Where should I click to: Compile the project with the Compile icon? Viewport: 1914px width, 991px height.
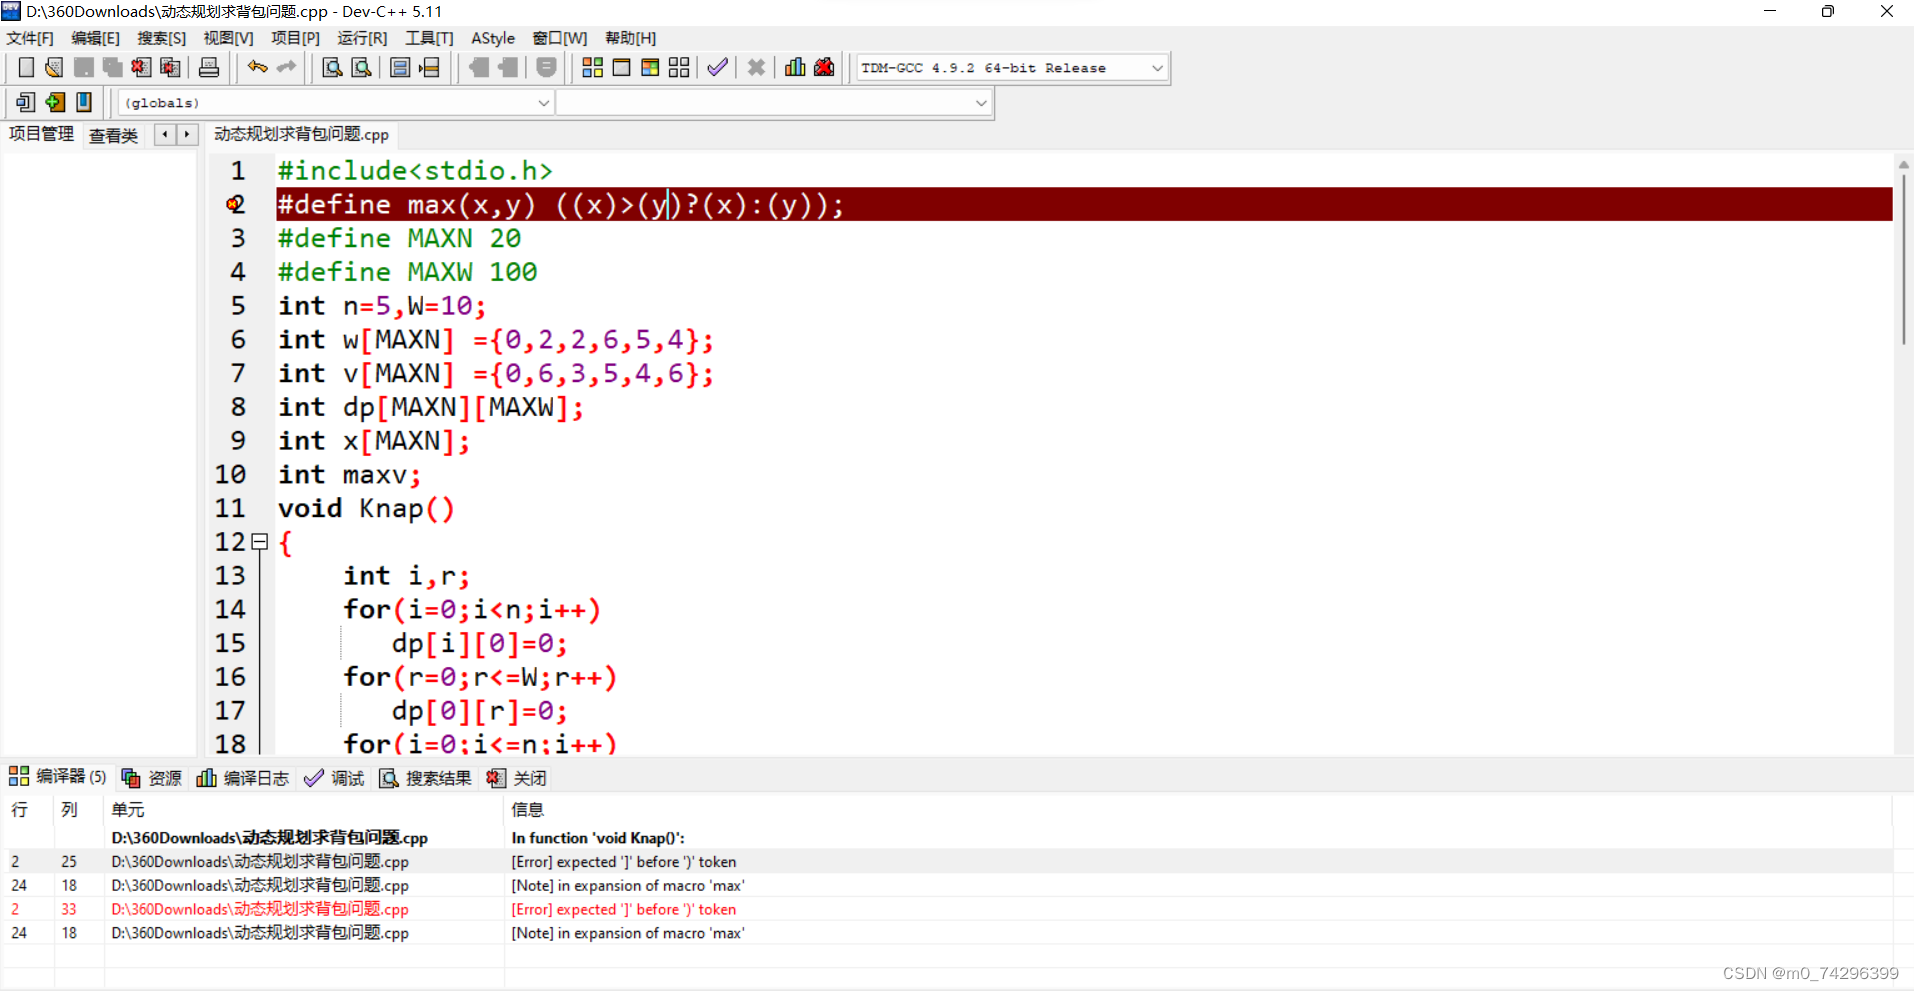[592, 67]
